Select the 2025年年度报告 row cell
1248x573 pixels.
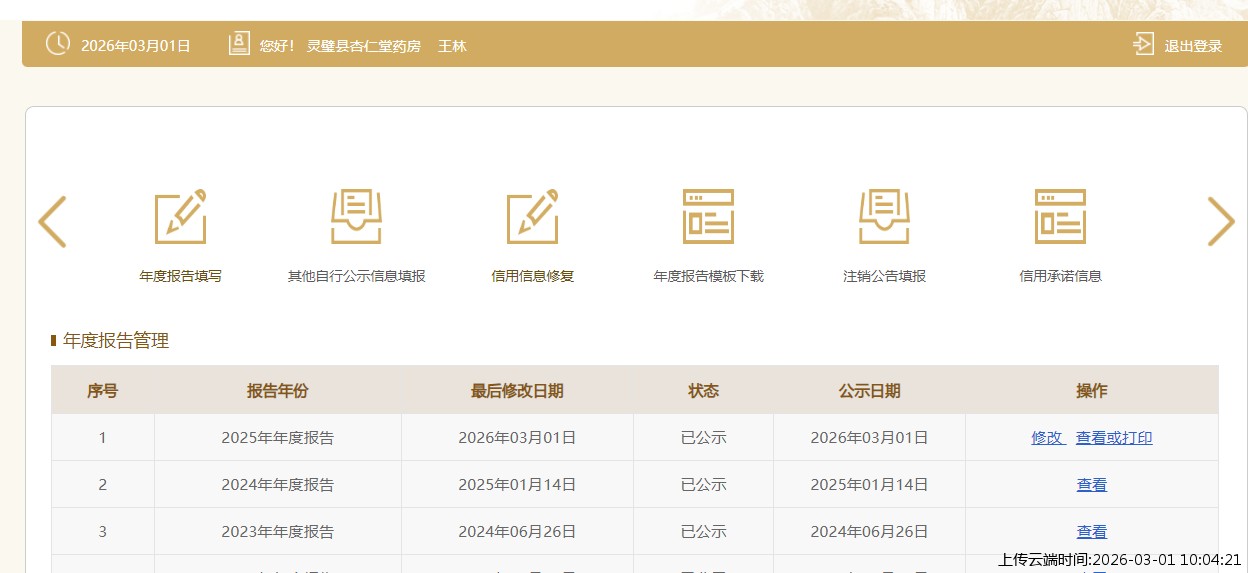point(278,438)
